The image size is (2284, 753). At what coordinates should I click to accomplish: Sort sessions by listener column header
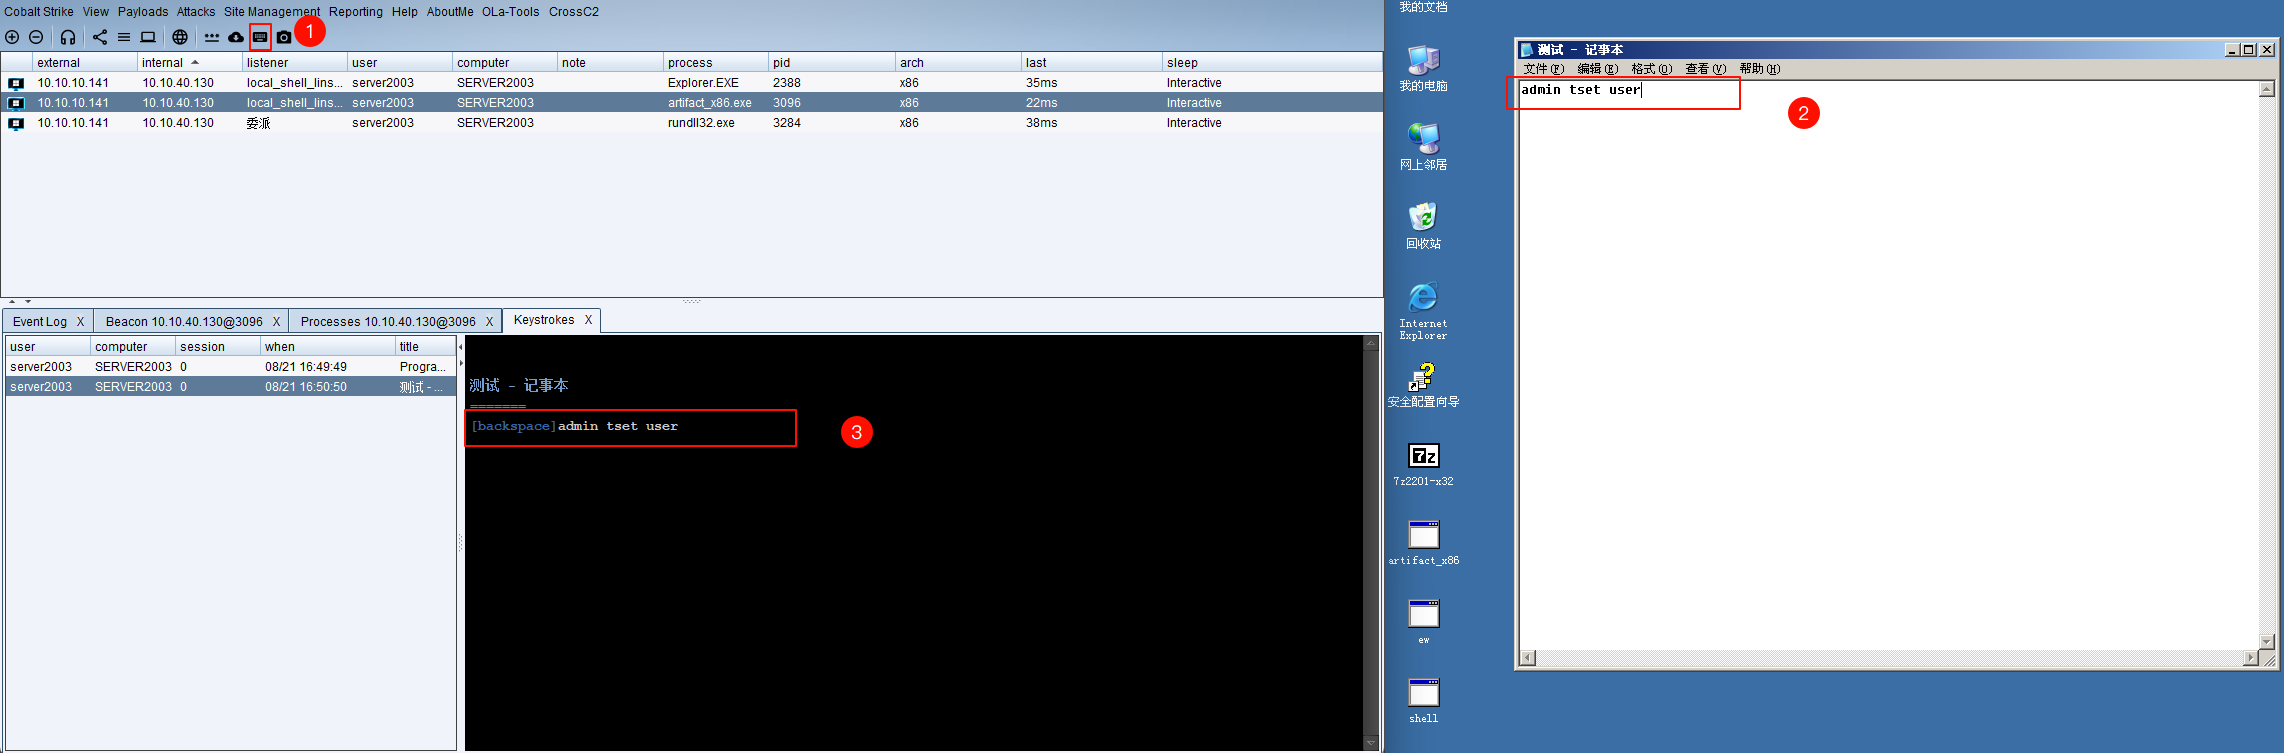click(294, 63)
